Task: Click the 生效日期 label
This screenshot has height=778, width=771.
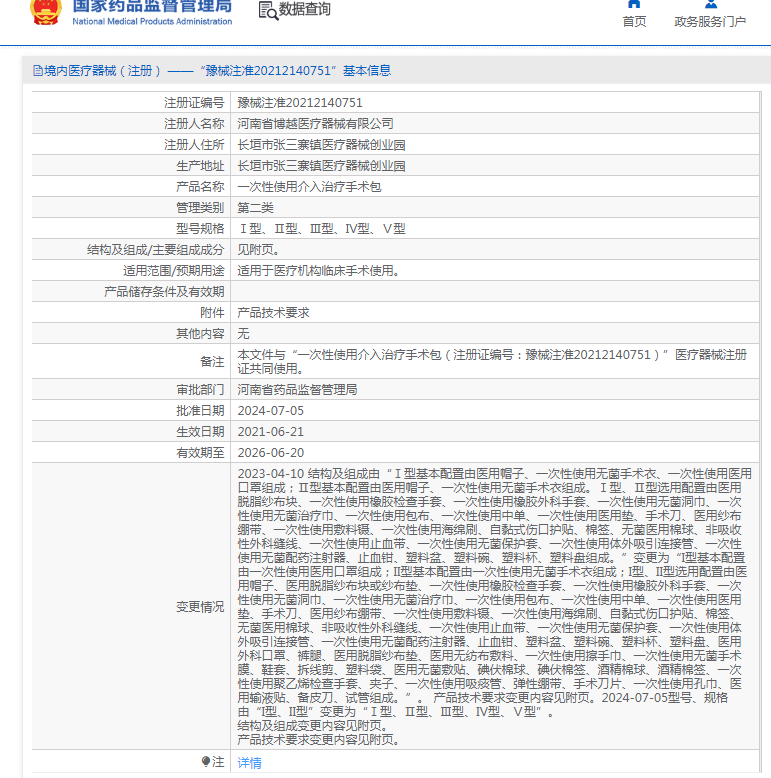Action: [200, 432]
